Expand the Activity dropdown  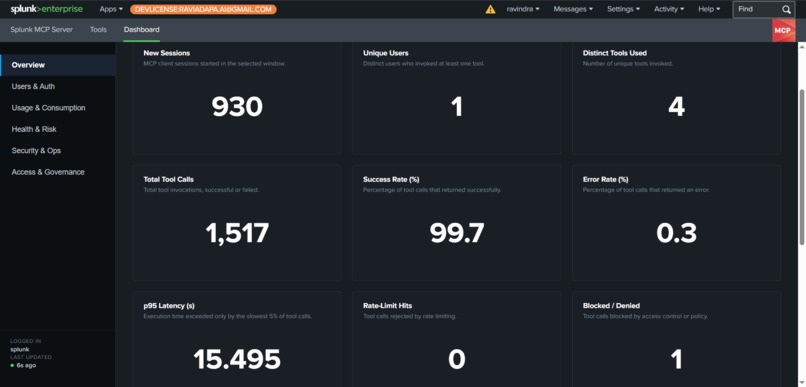(x=669, y=9)
